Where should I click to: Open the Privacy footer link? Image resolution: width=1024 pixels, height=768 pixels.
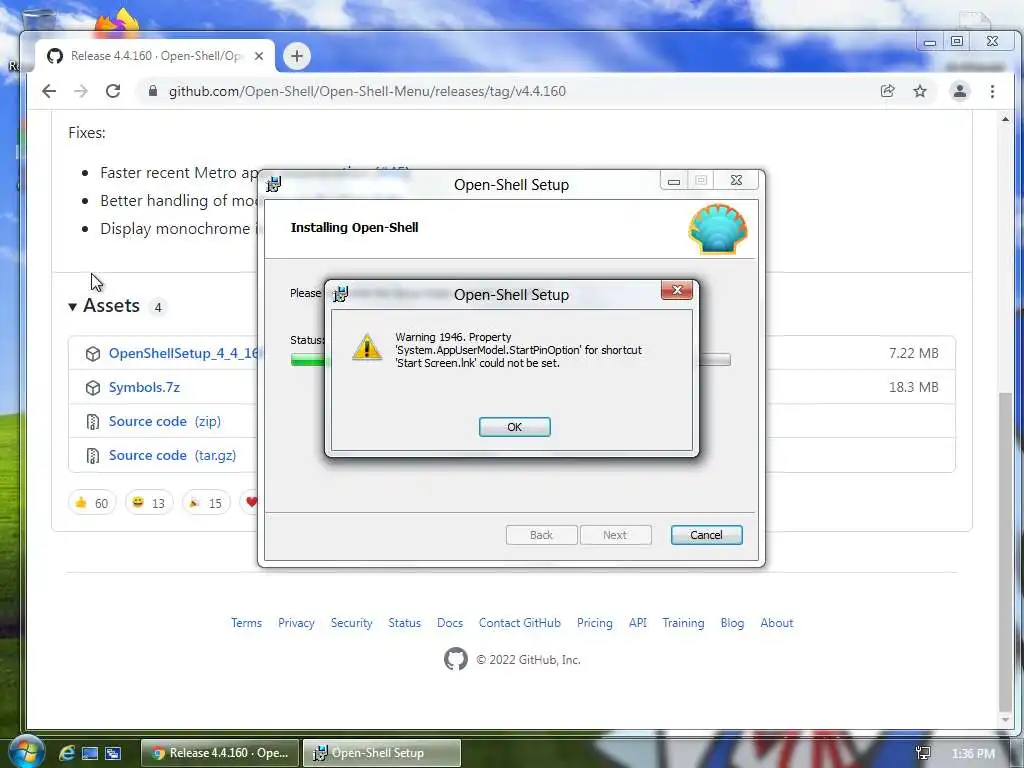296,623
